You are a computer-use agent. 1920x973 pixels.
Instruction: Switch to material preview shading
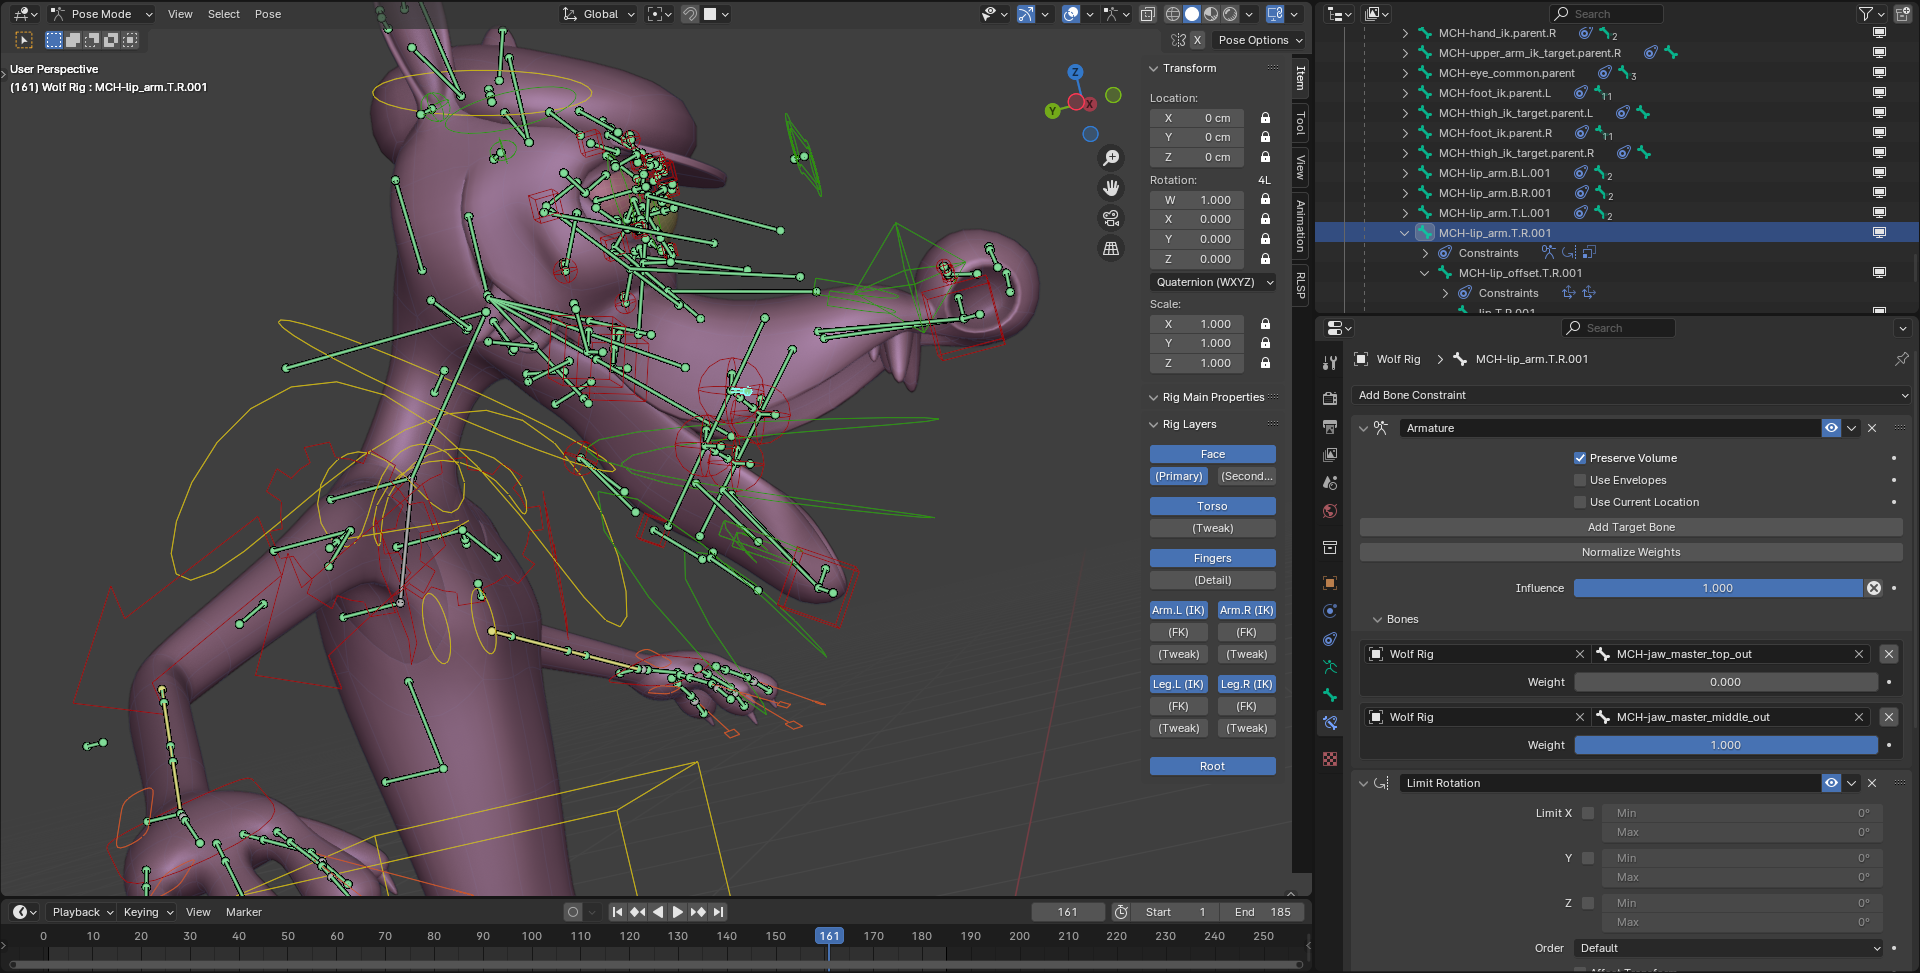[x=1211, y=14]
